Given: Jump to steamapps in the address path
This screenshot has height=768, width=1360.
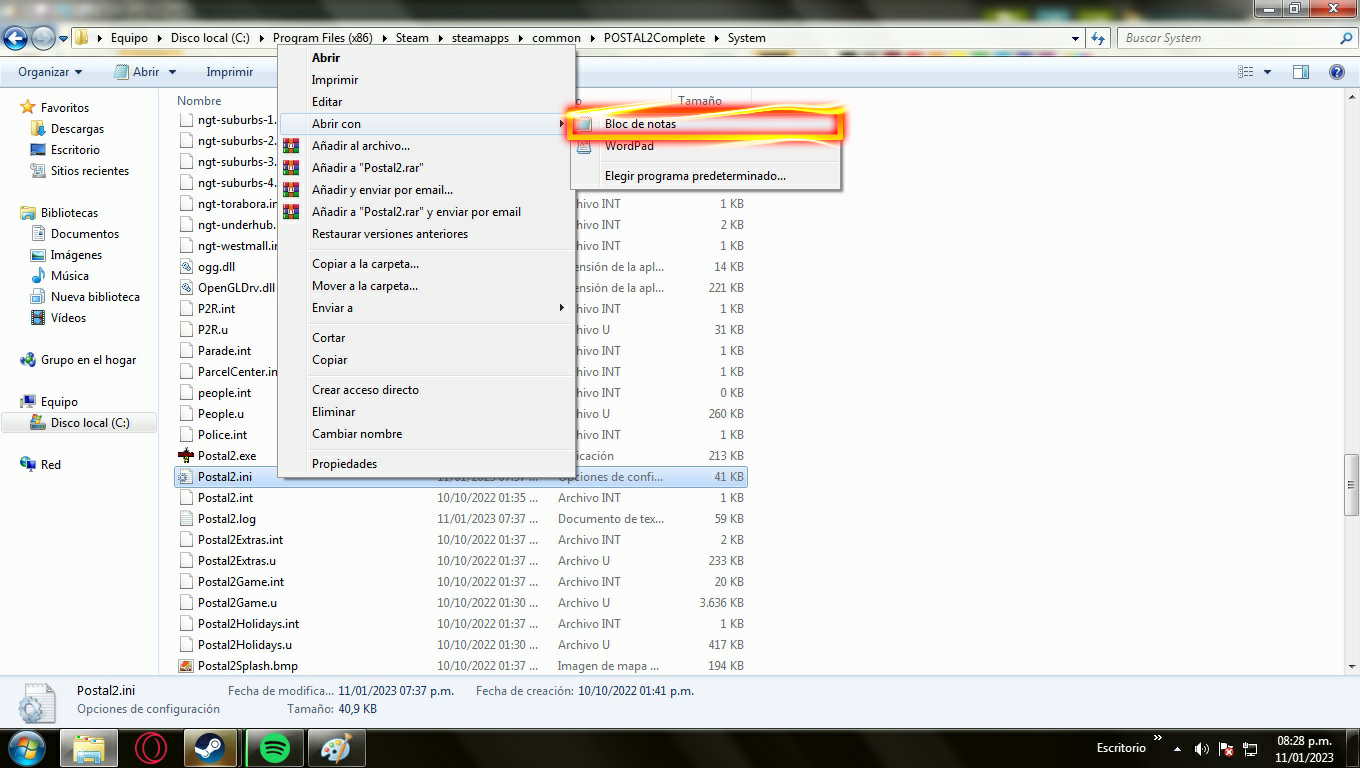Looking at the screenshot, I should tap(480, 38).
